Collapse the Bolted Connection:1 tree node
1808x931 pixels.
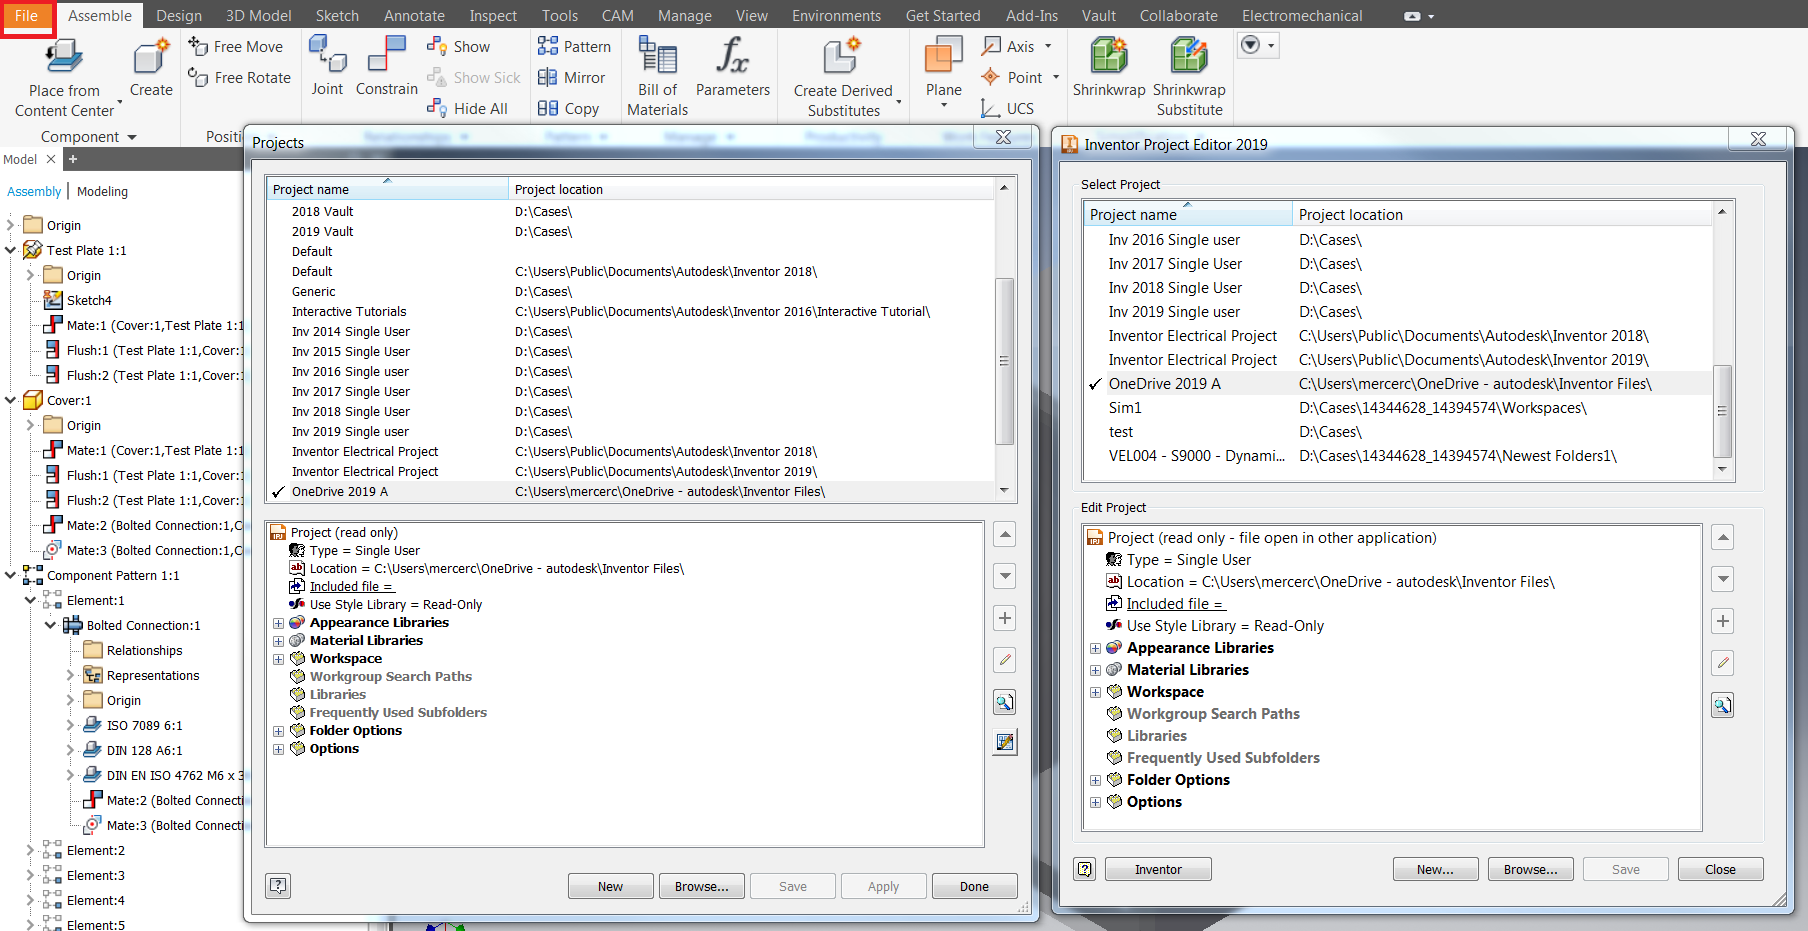(x=50, y=625)
